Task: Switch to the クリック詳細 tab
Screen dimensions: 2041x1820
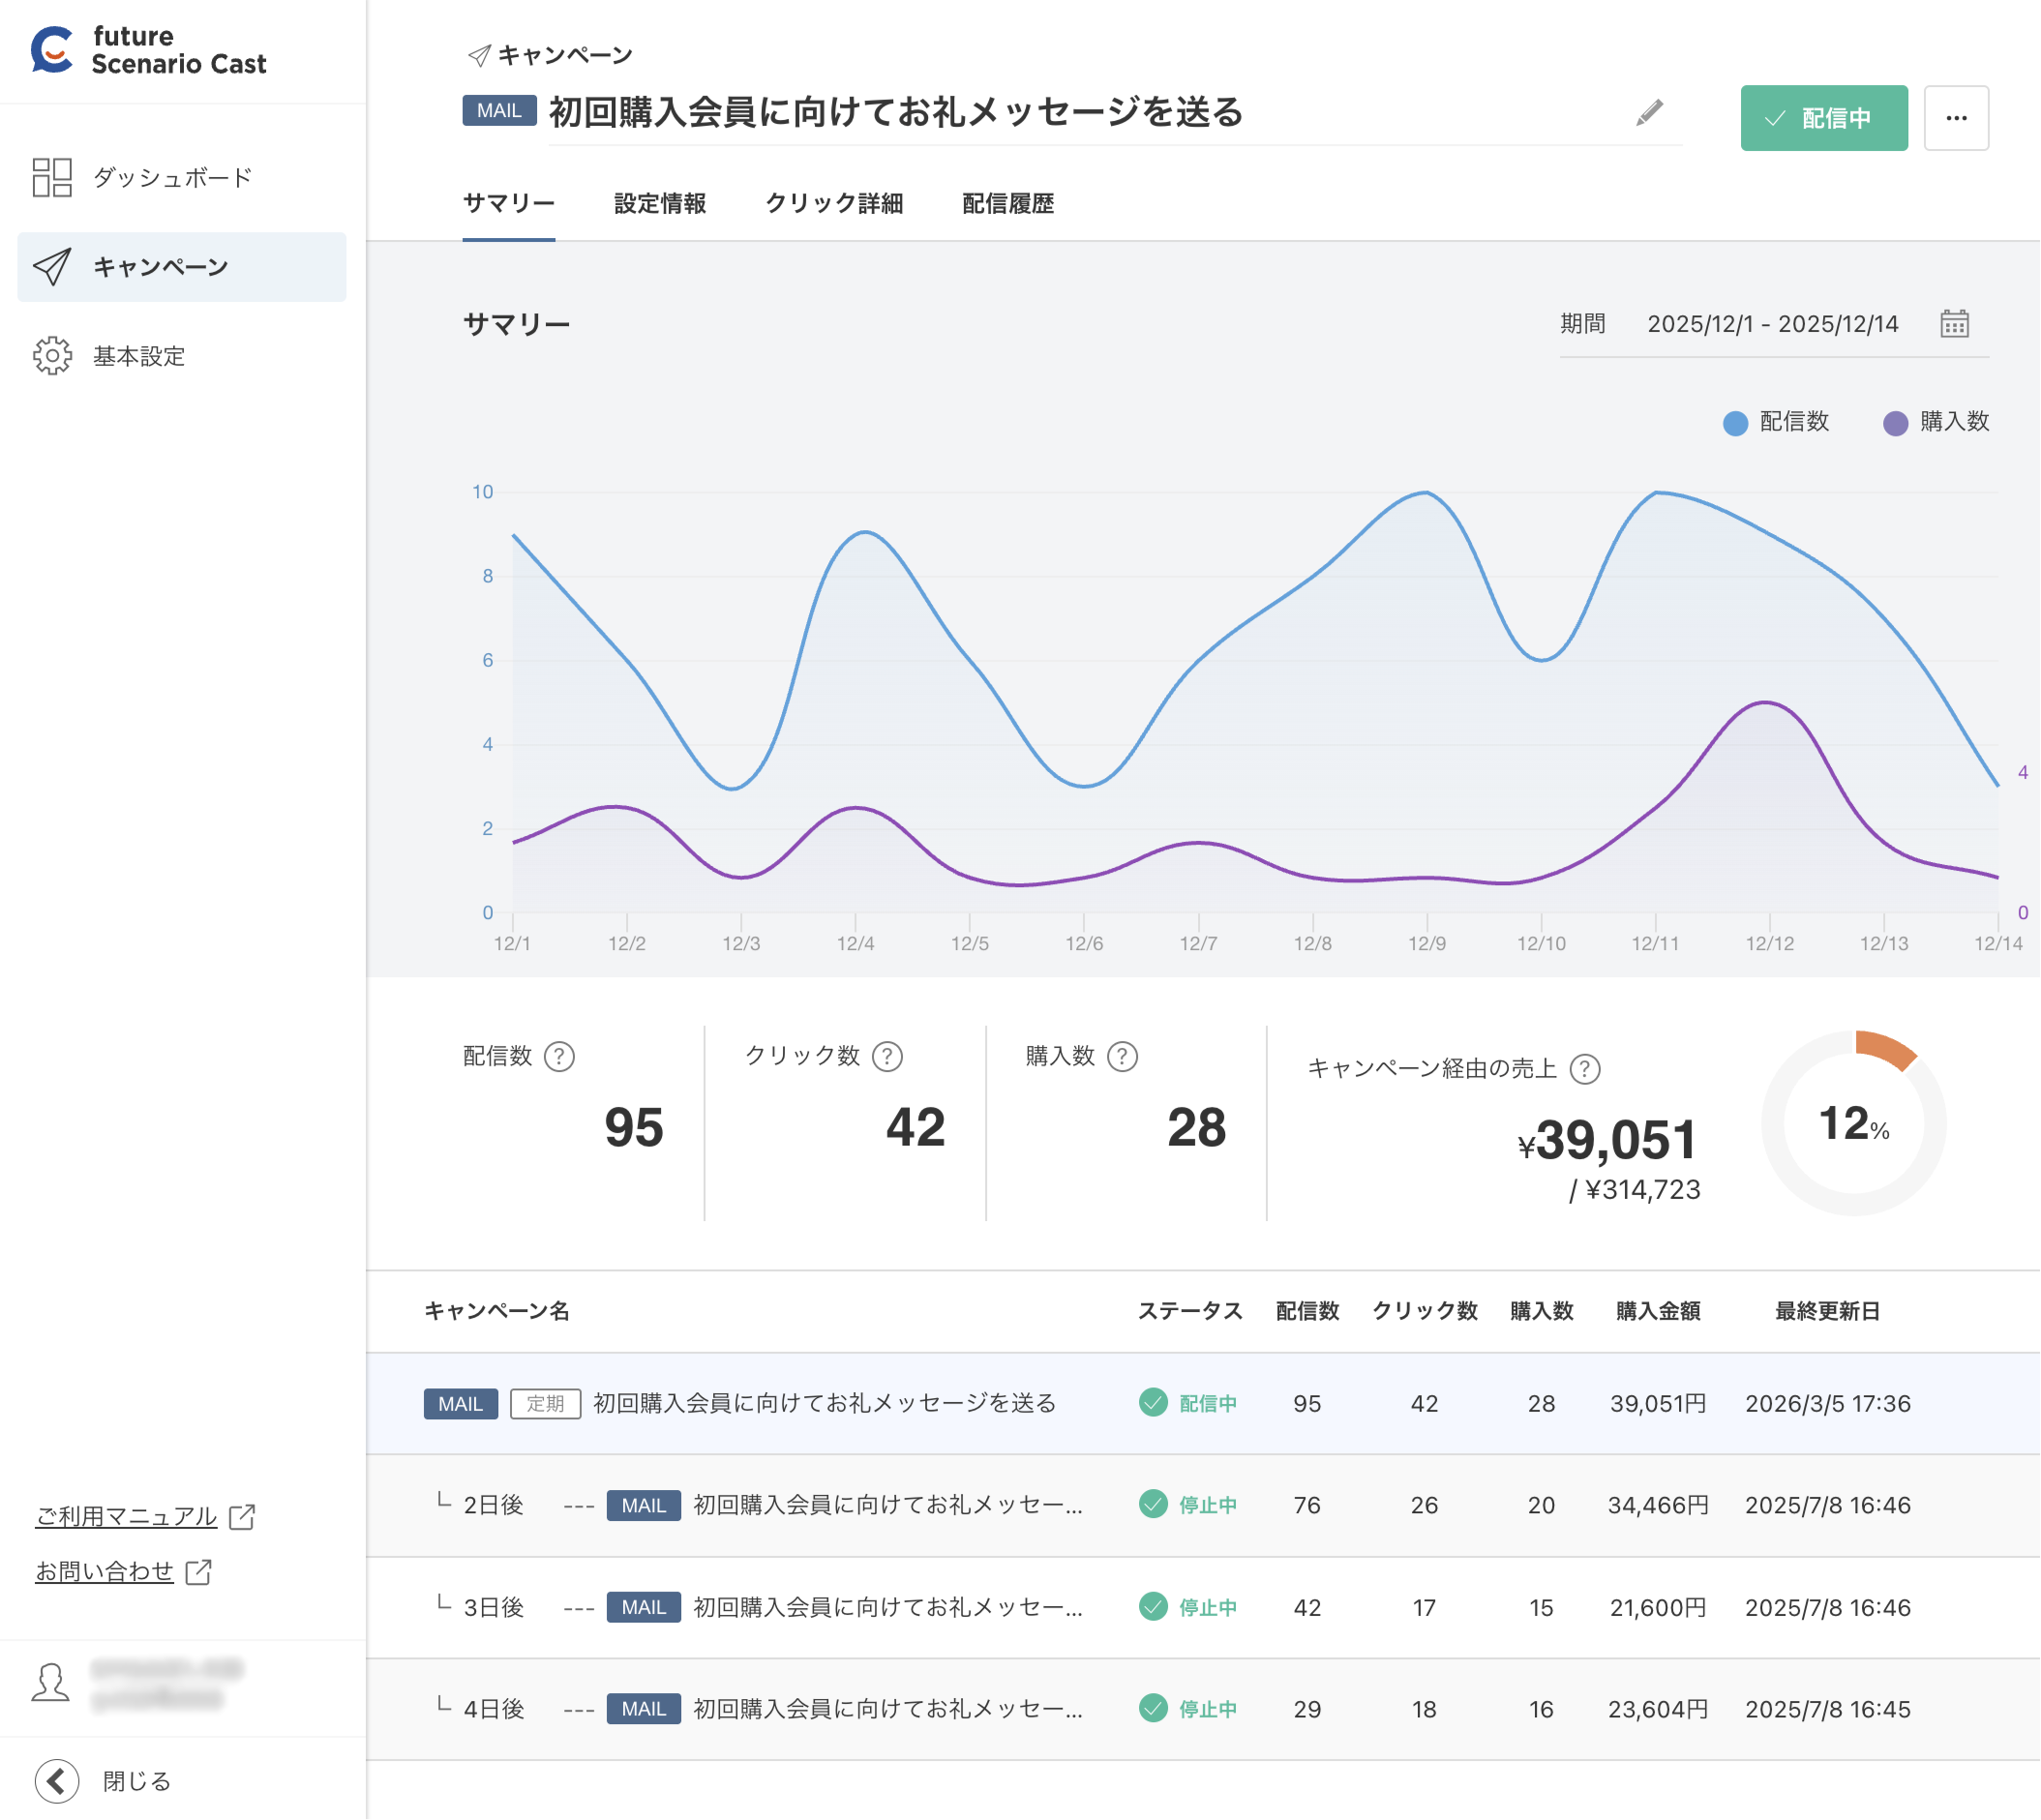Action: click(833, 204)
